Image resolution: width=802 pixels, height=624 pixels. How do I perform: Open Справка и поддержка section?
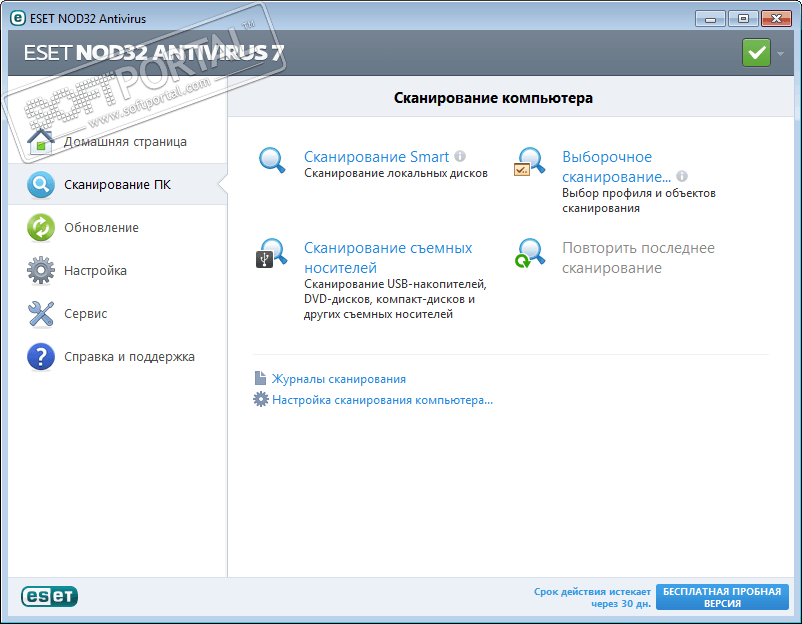tap(129, 356)
